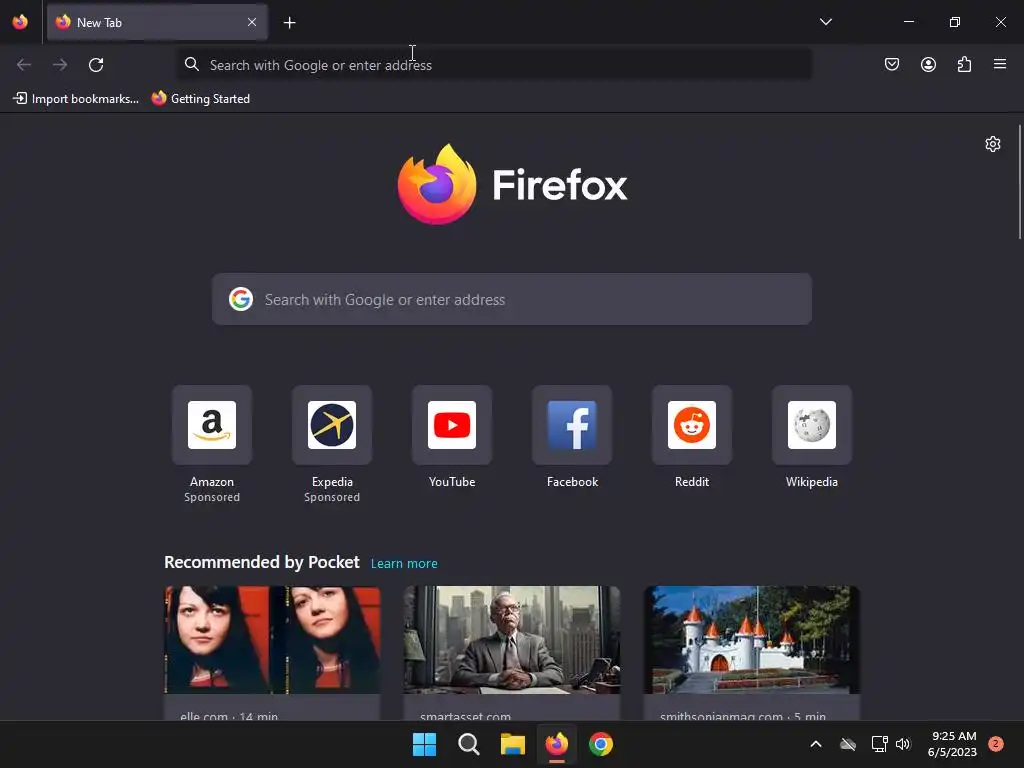Open Windows taskbar search
Screen dimensions: 1024x768
[468, 744]
